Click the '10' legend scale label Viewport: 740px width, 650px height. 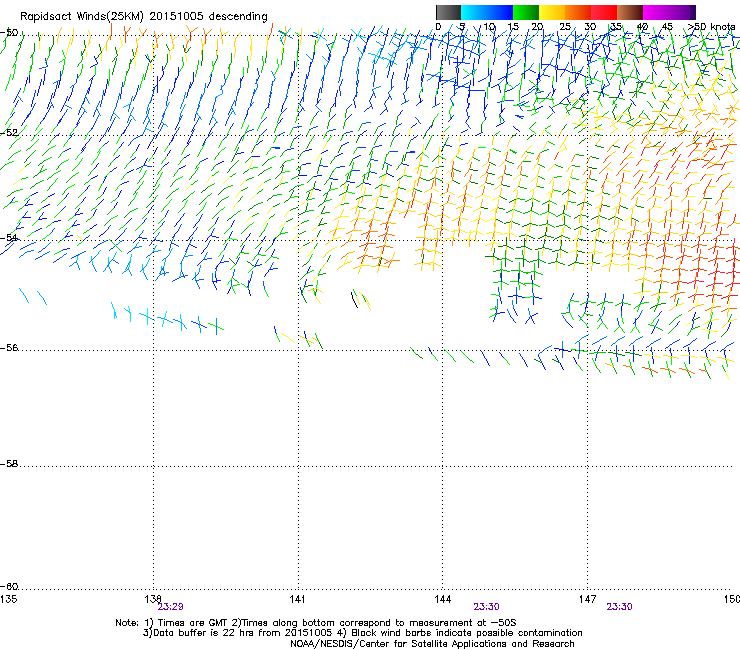[x=489, y=26]
